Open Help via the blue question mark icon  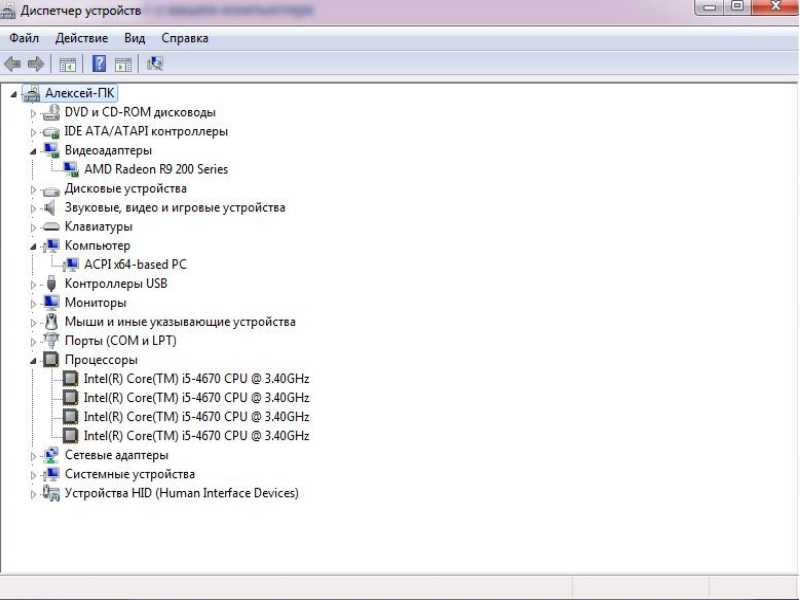pyautogui.click(x=99, y=64)
